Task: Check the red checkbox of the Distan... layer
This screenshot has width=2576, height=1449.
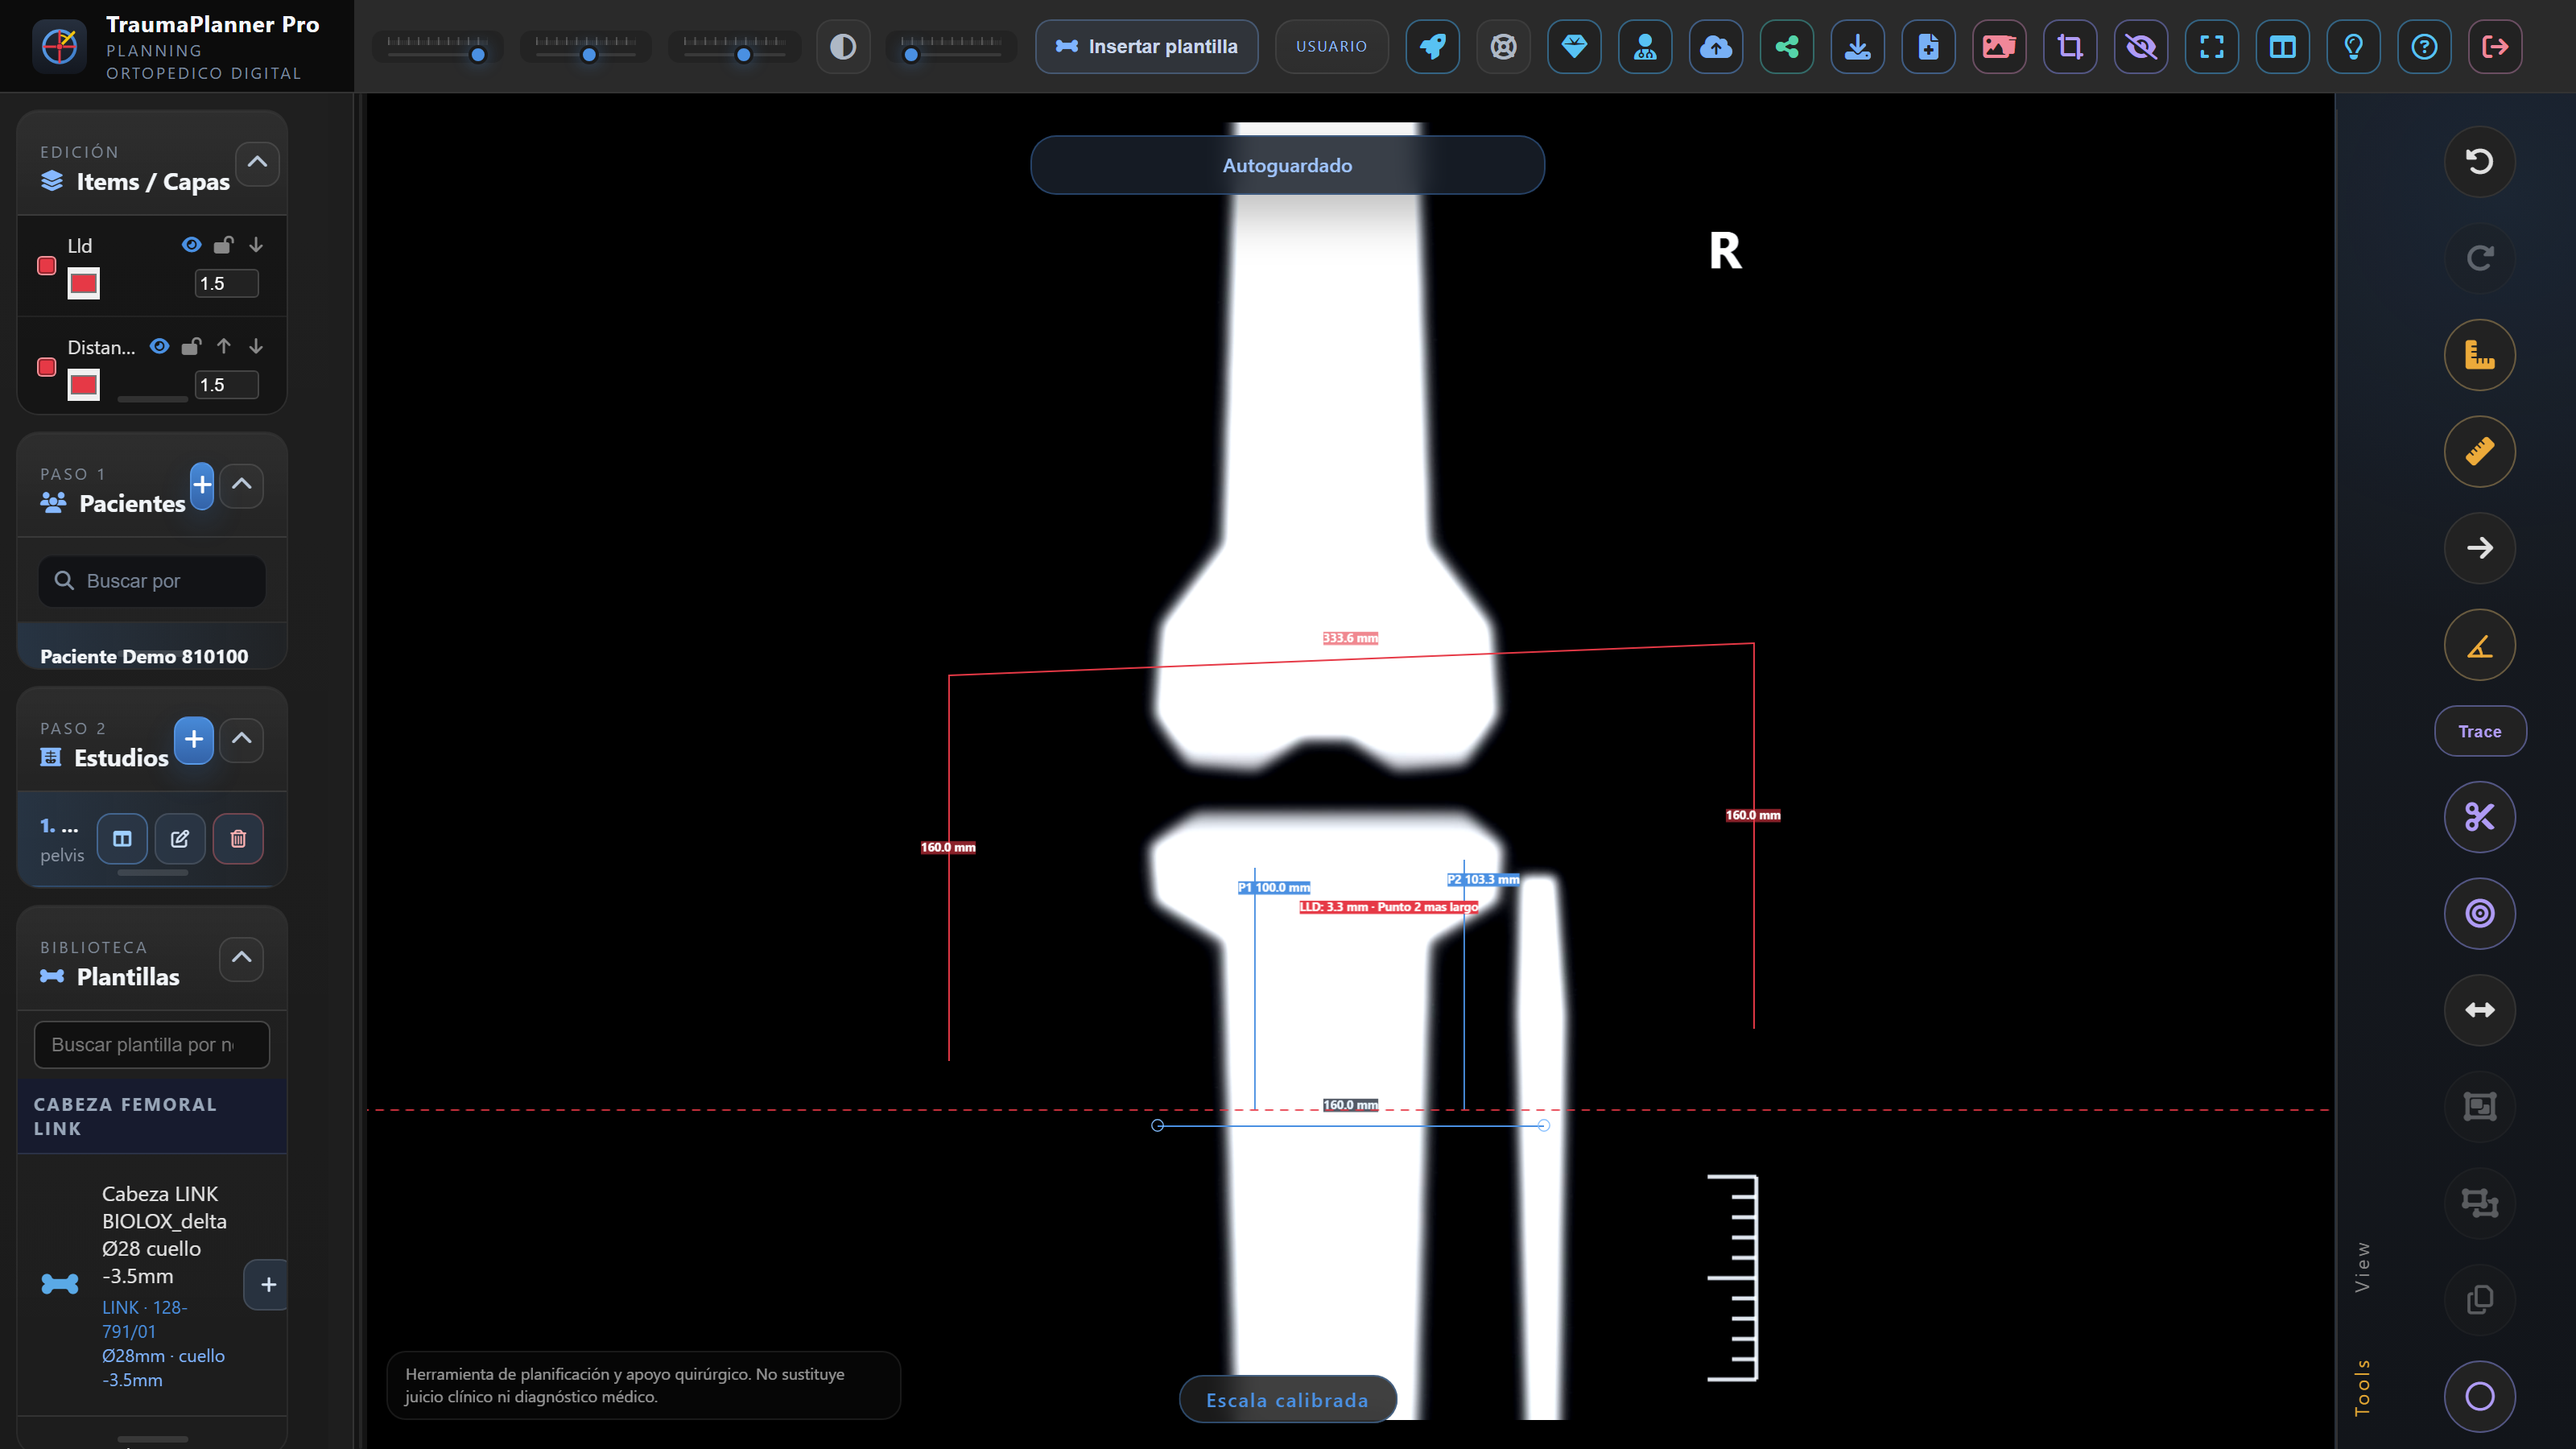Action: [x=46, y=367]
